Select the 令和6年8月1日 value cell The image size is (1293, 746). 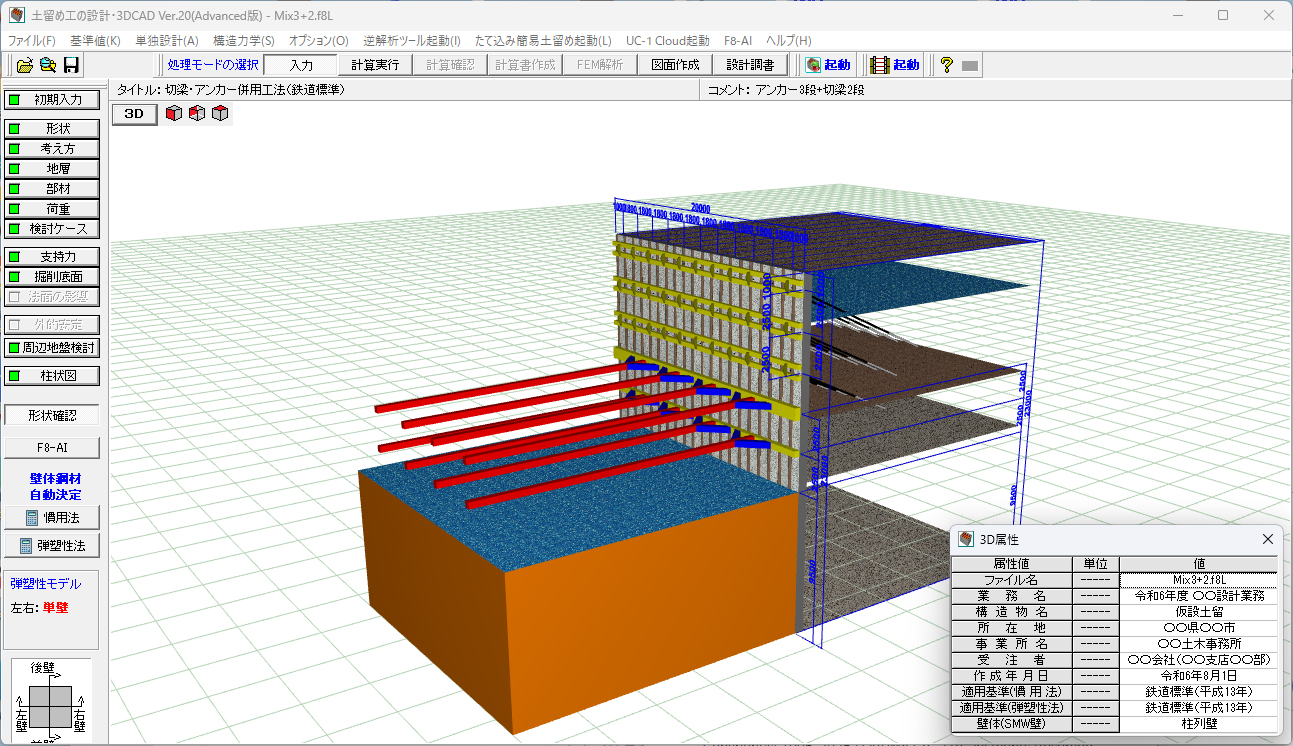point(1199,676)
